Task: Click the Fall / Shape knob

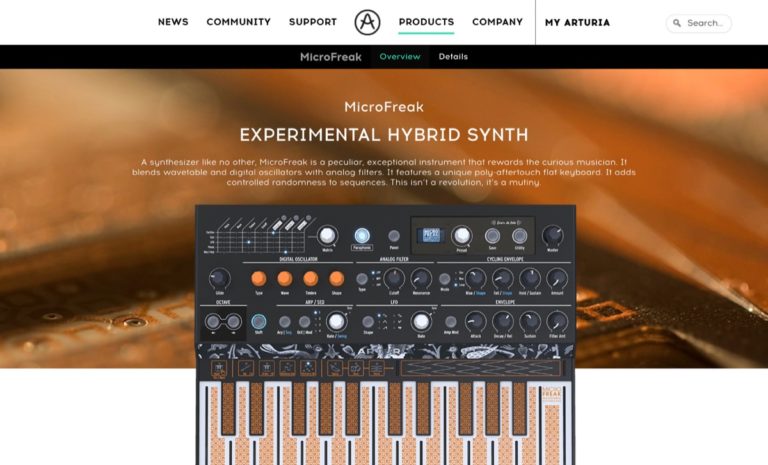Action: (503, 278)
